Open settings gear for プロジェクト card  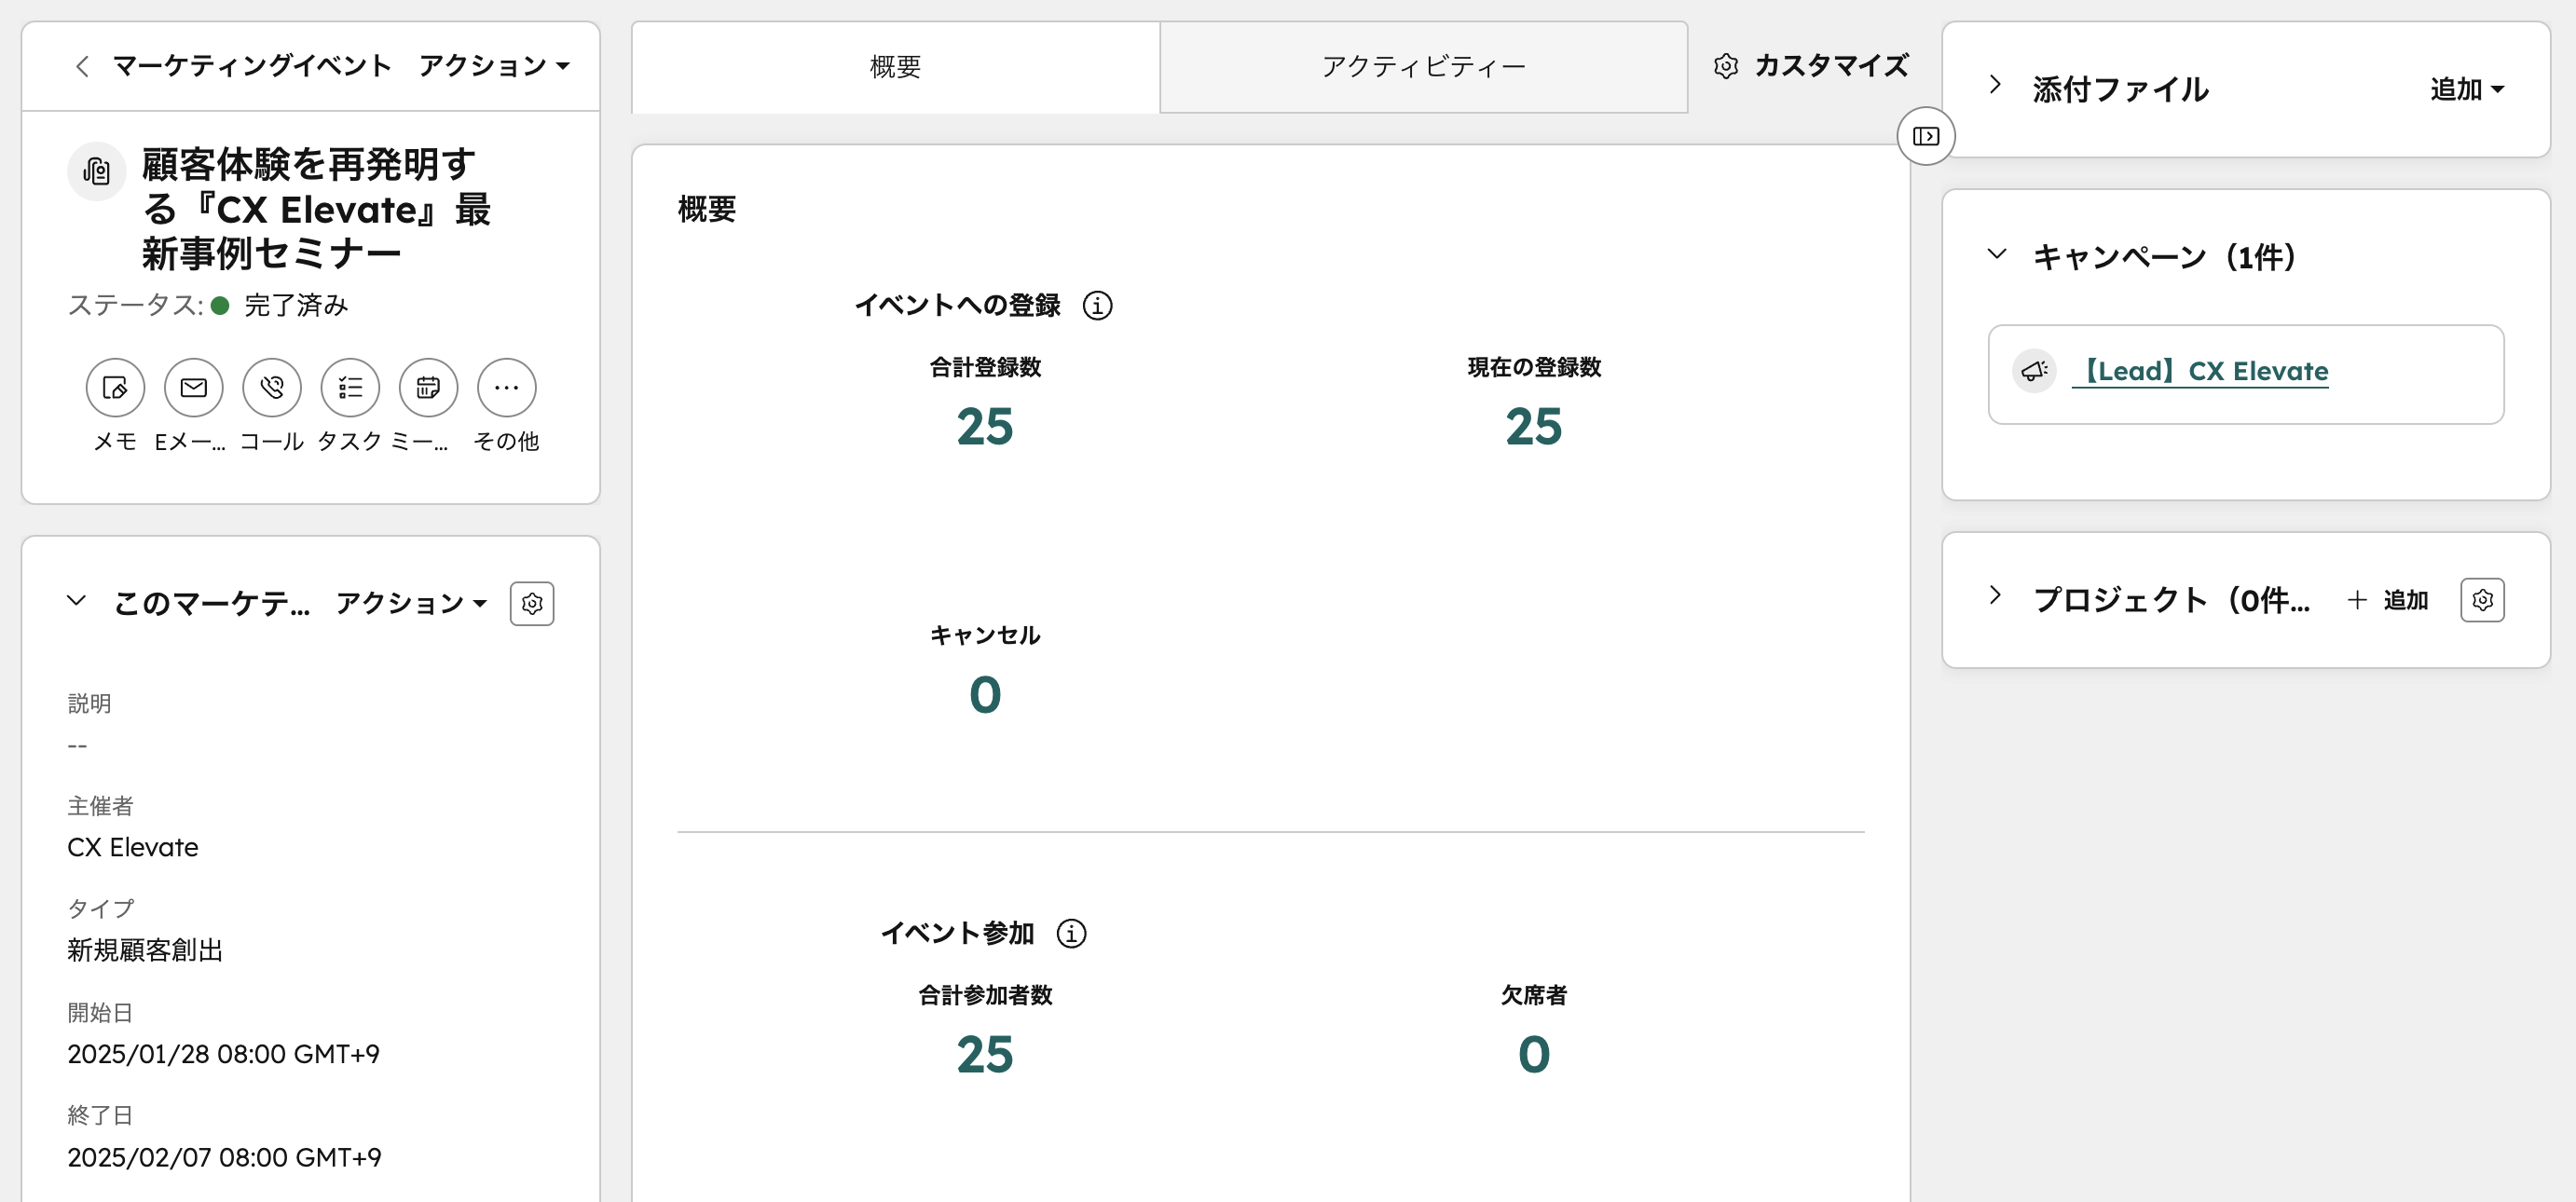[2482, 599]
